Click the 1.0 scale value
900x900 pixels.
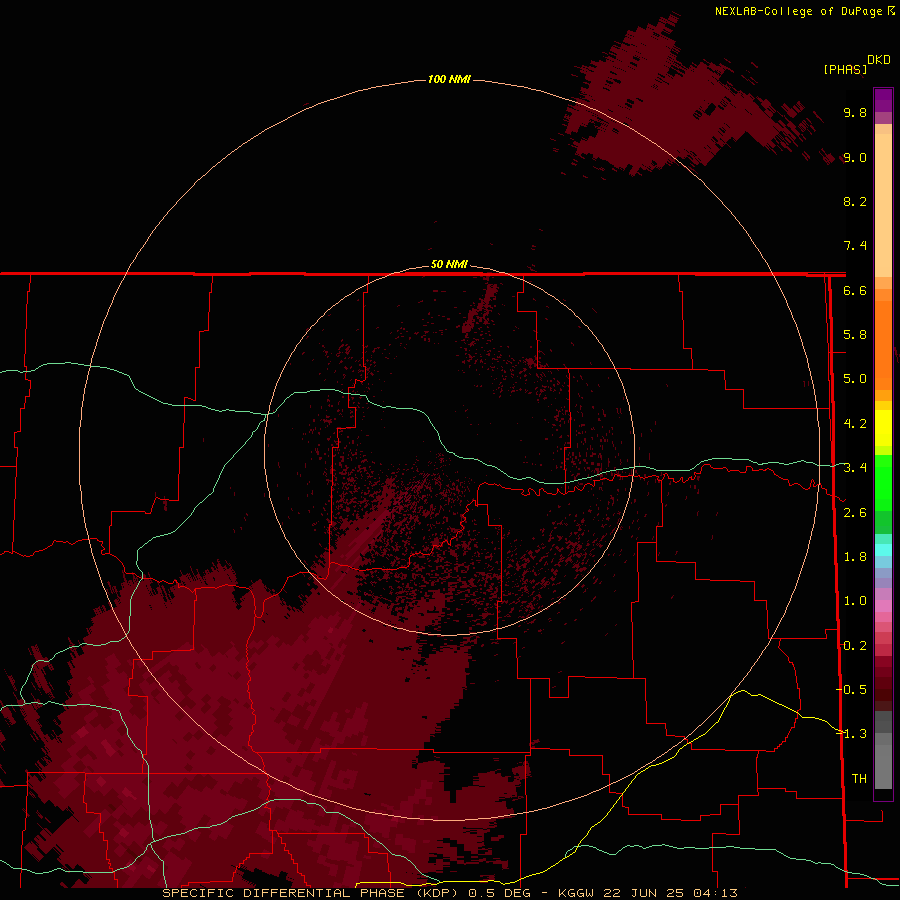pos(855,601)
